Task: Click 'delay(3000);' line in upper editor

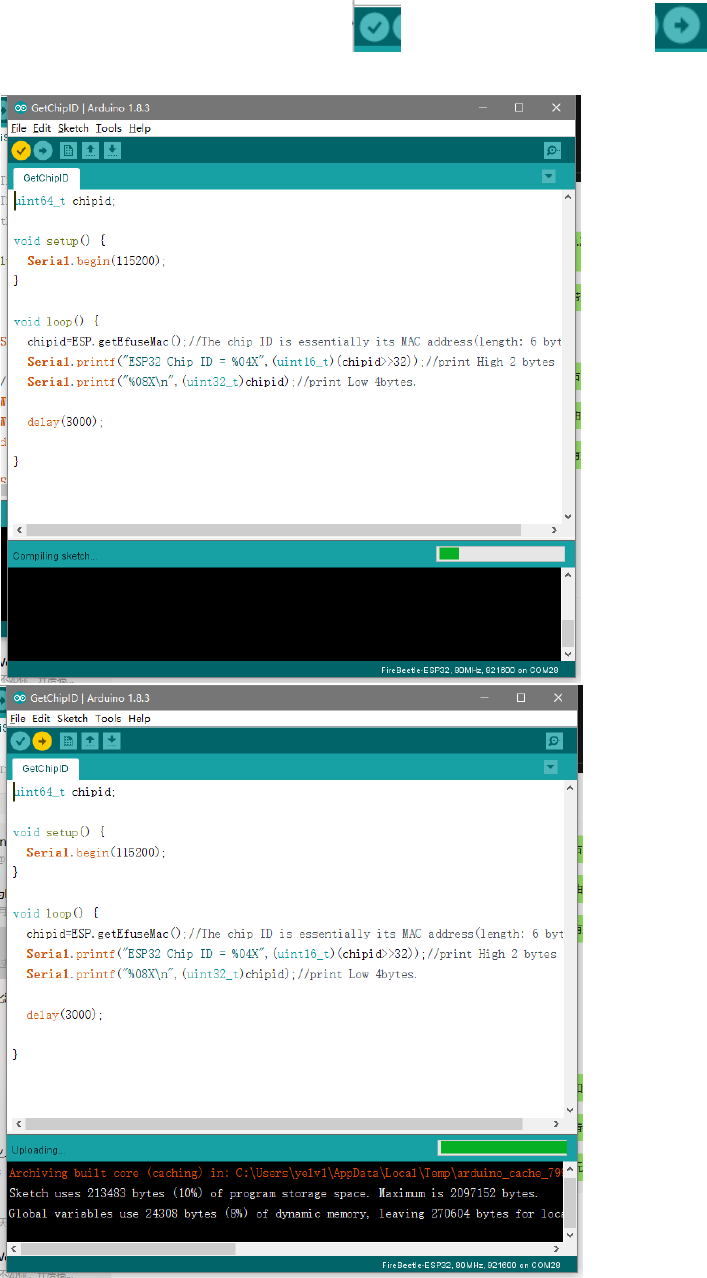Action: tap(65, 422)
